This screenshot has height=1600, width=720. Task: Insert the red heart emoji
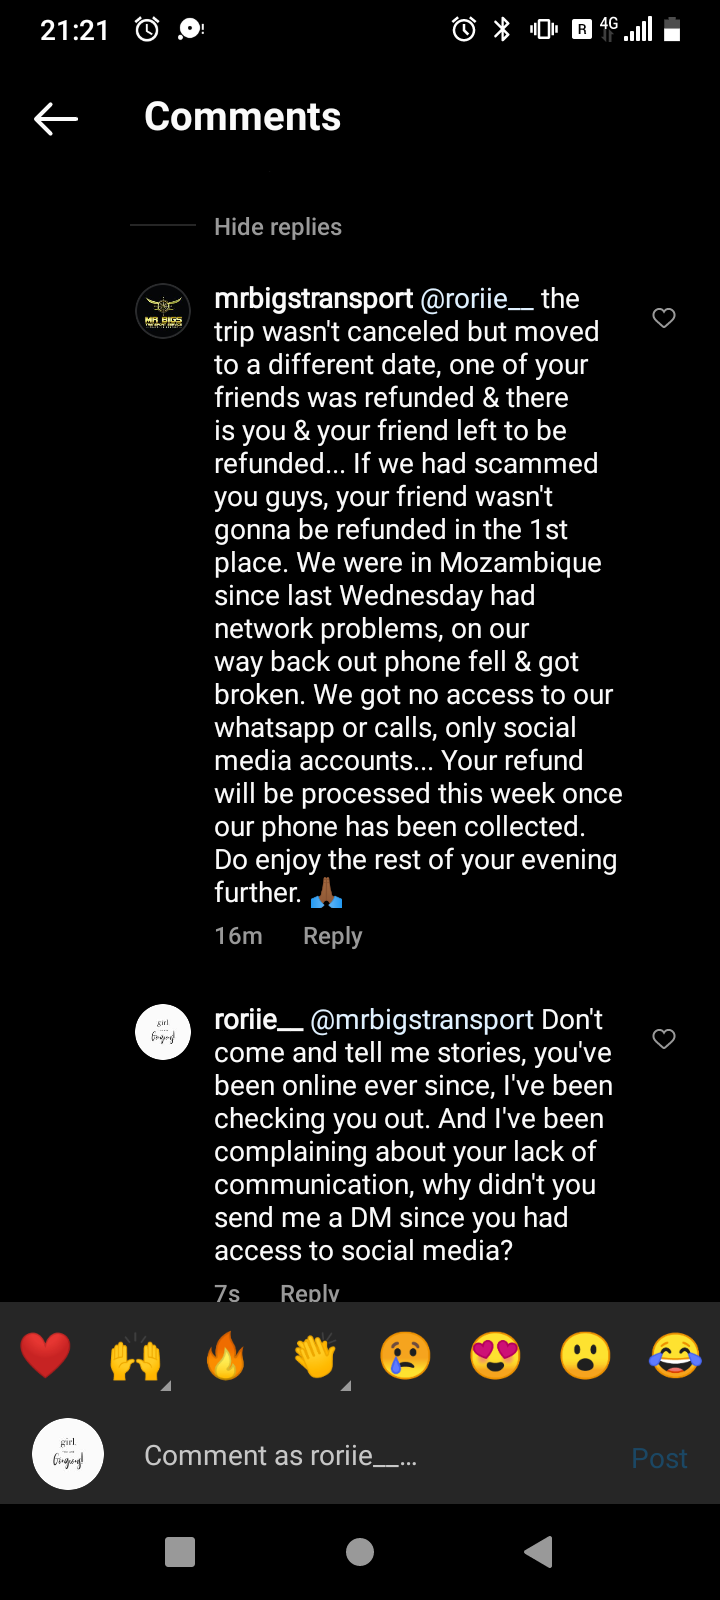(x=46, y=1357)
